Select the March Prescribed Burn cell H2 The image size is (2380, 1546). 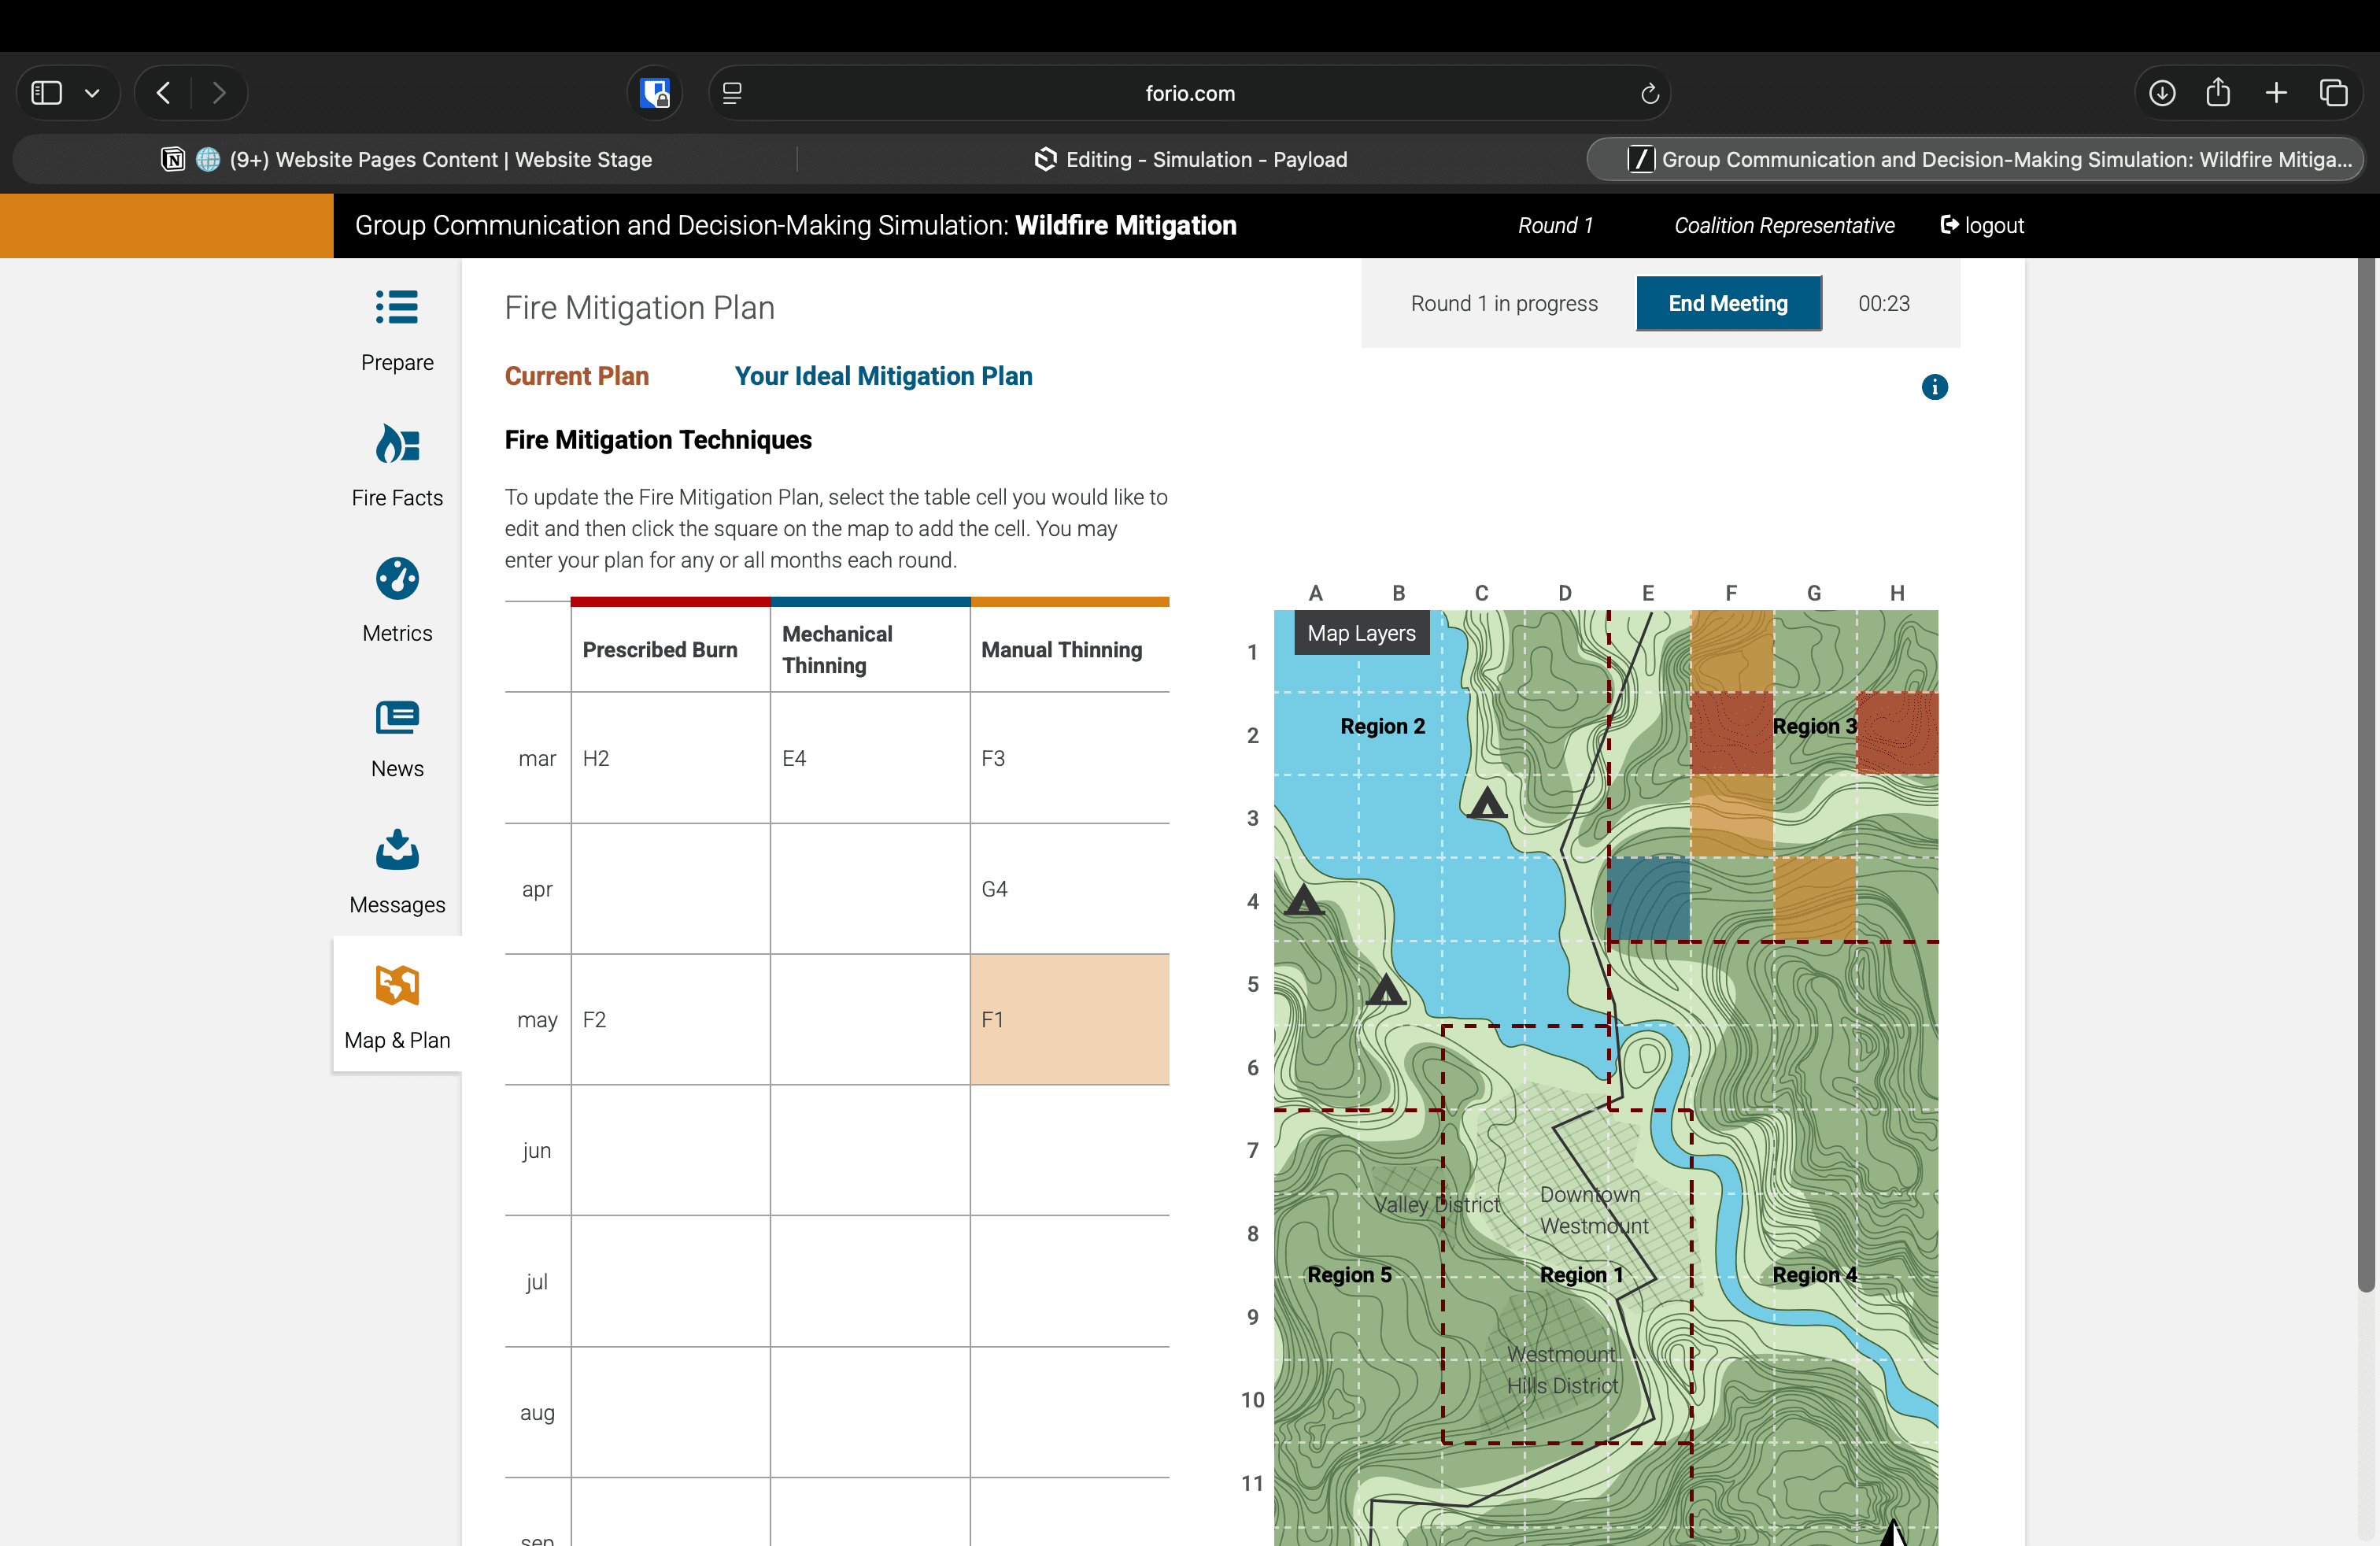coord(670,758)
